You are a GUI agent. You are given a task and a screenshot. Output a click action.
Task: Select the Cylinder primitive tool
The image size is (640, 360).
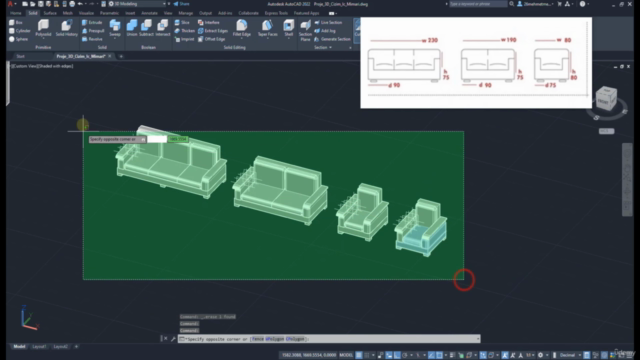tap(20, 31)
